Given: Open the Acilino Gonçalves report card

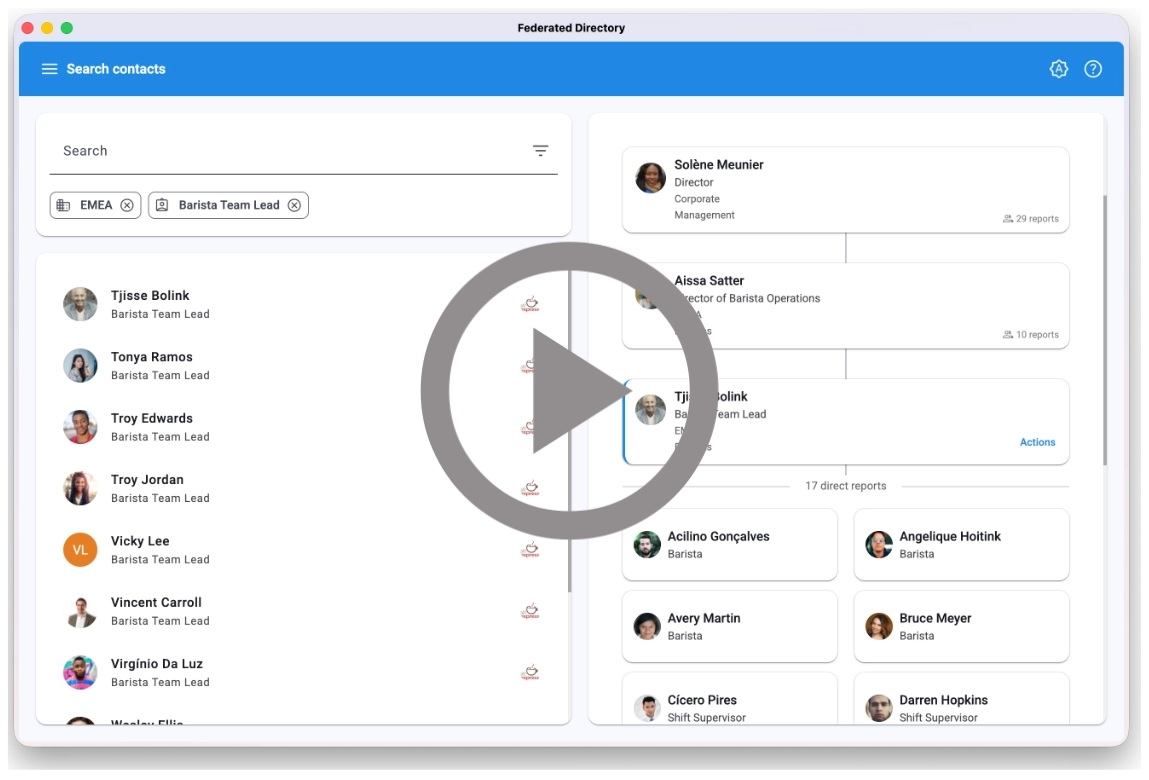Looking at the screenshot, I should 729,545.
